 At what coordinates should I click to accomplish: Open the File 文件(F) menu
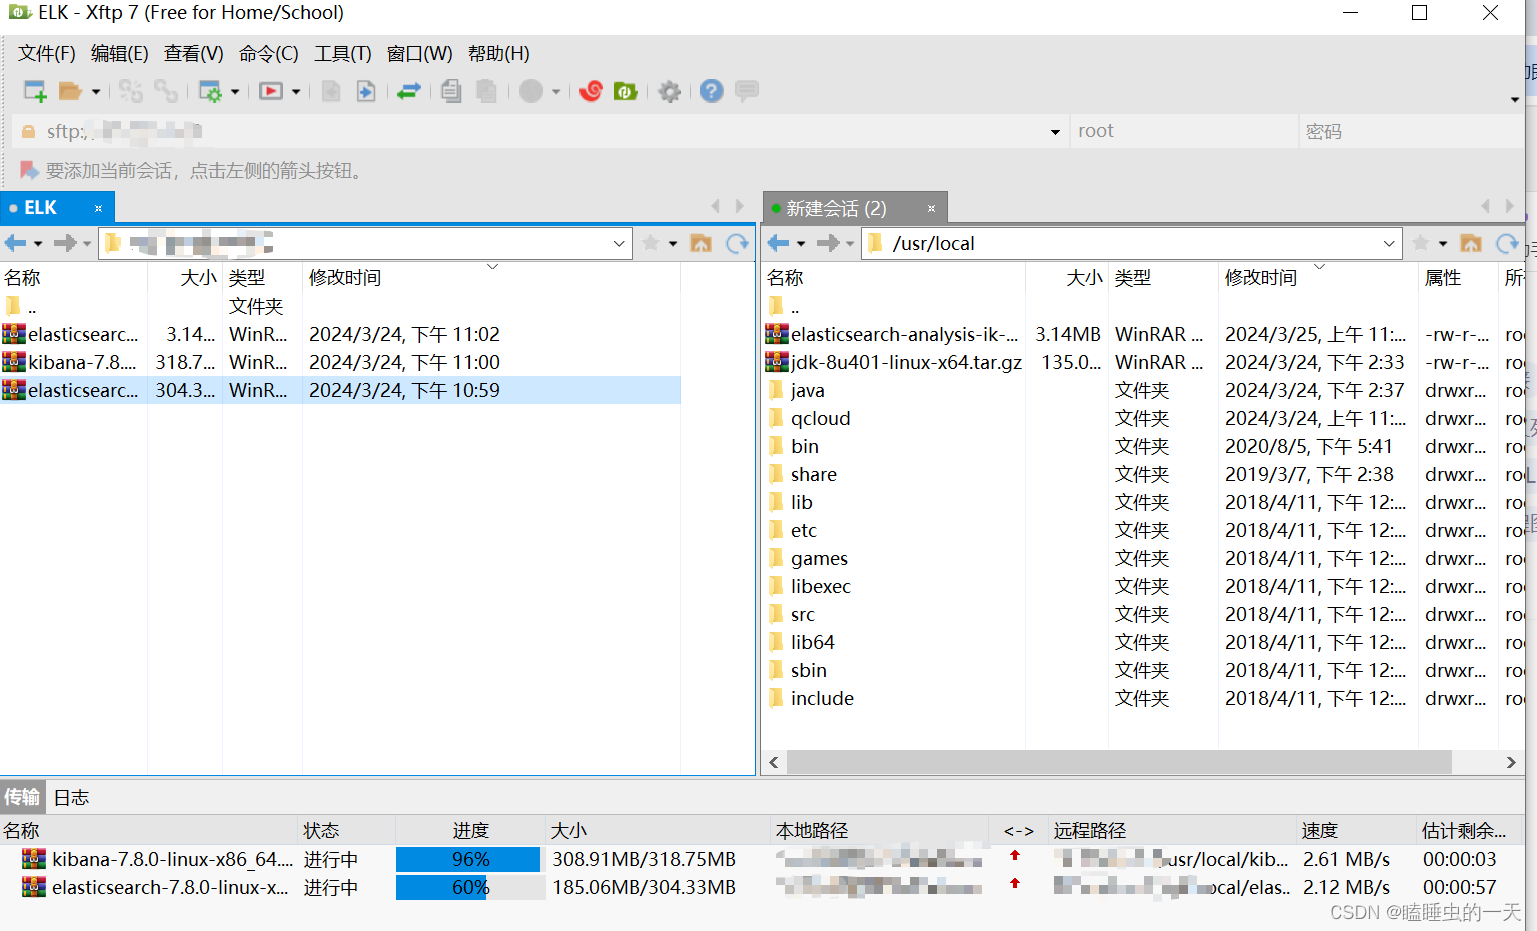click(x=47, y=53)
